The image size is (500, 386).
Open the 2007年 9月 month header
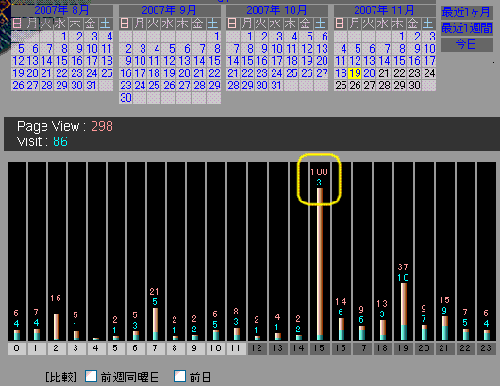pos(169,10)
